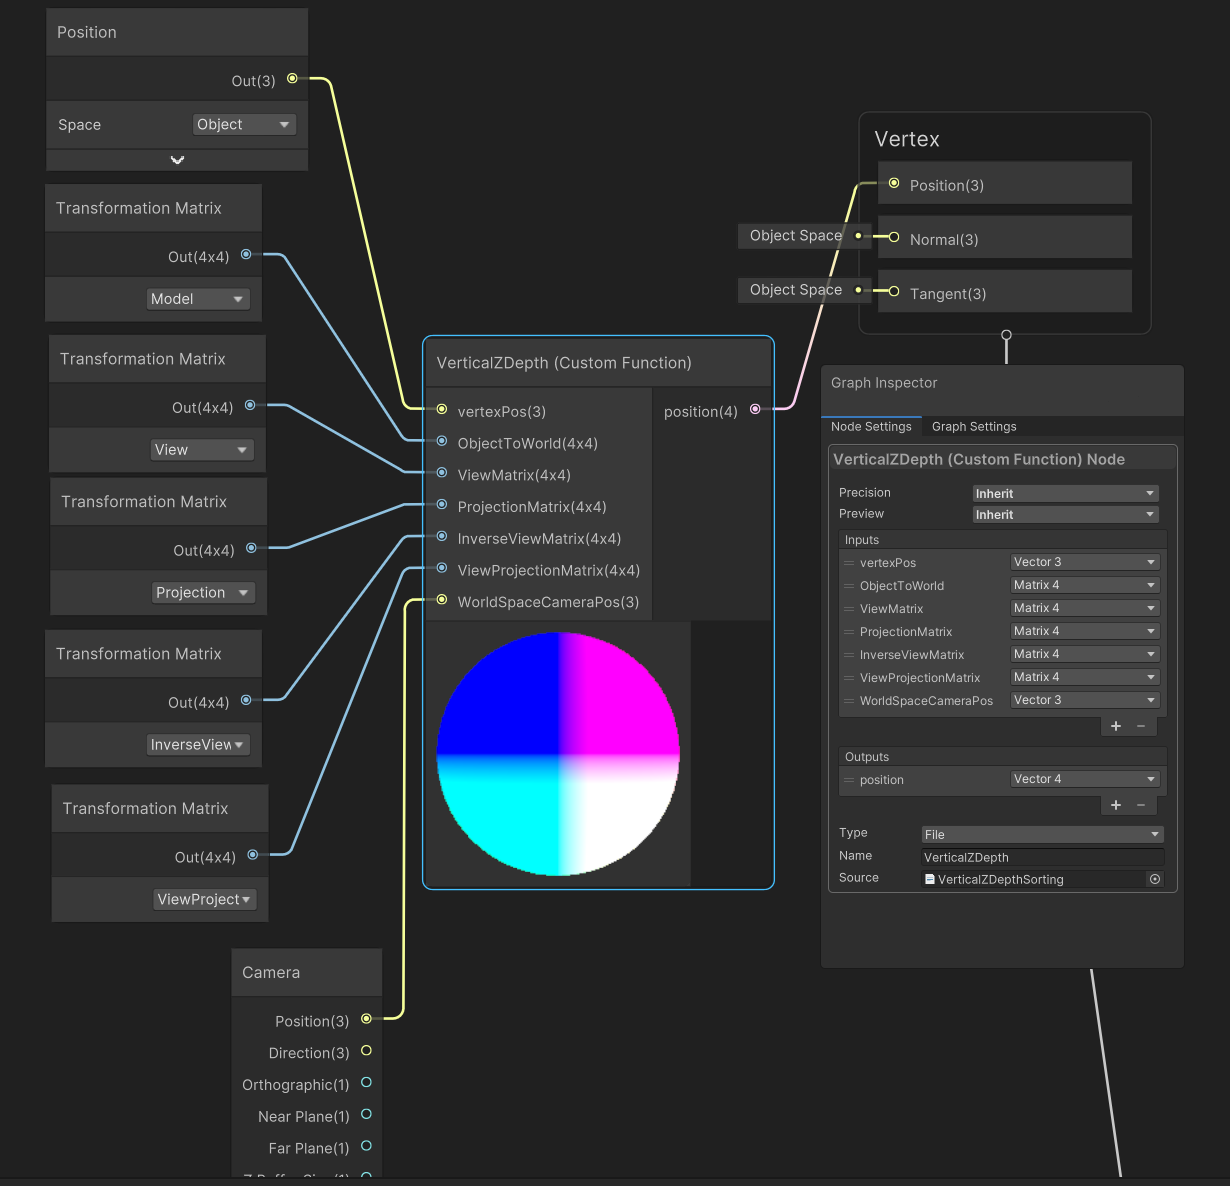The width and height of the screenshot is (1230, 1186).
Task: Click the Name field containing VerticalZDepth
Action: [1041, 857]
